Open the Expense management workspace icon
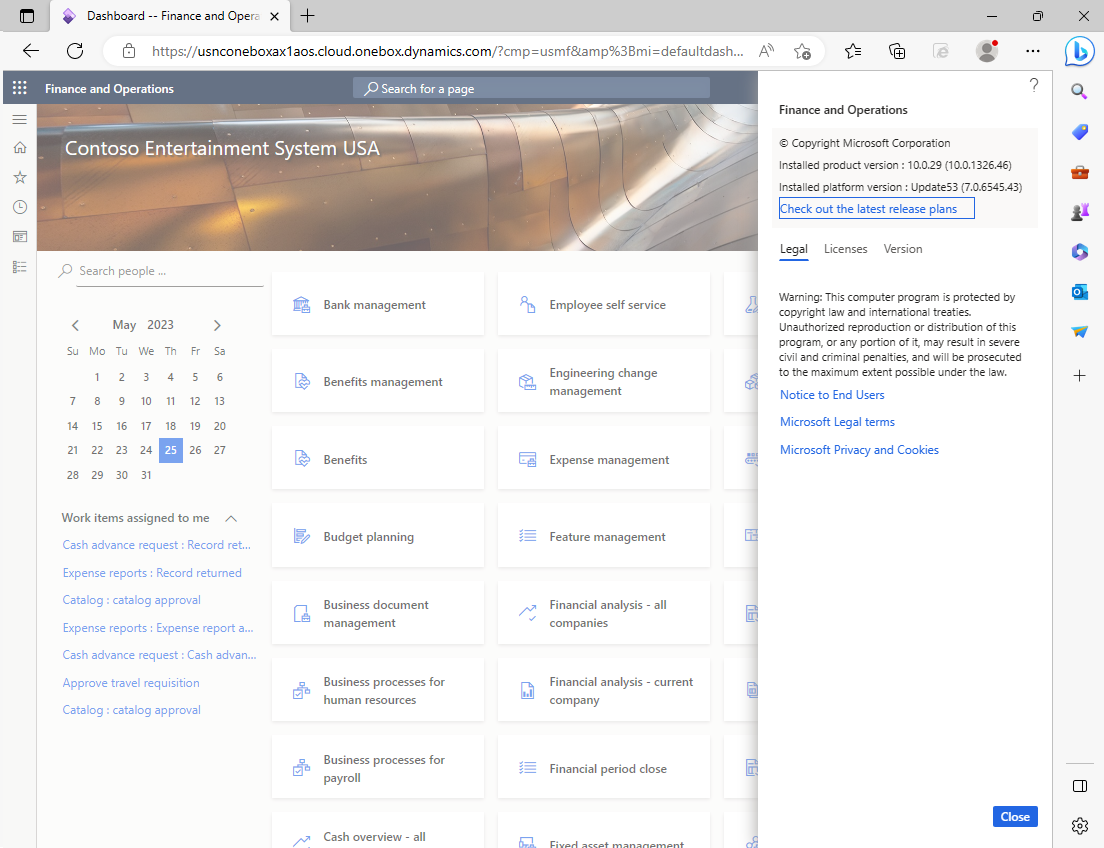This screenshot has width=1104, height=848. (x=527, y=458)
